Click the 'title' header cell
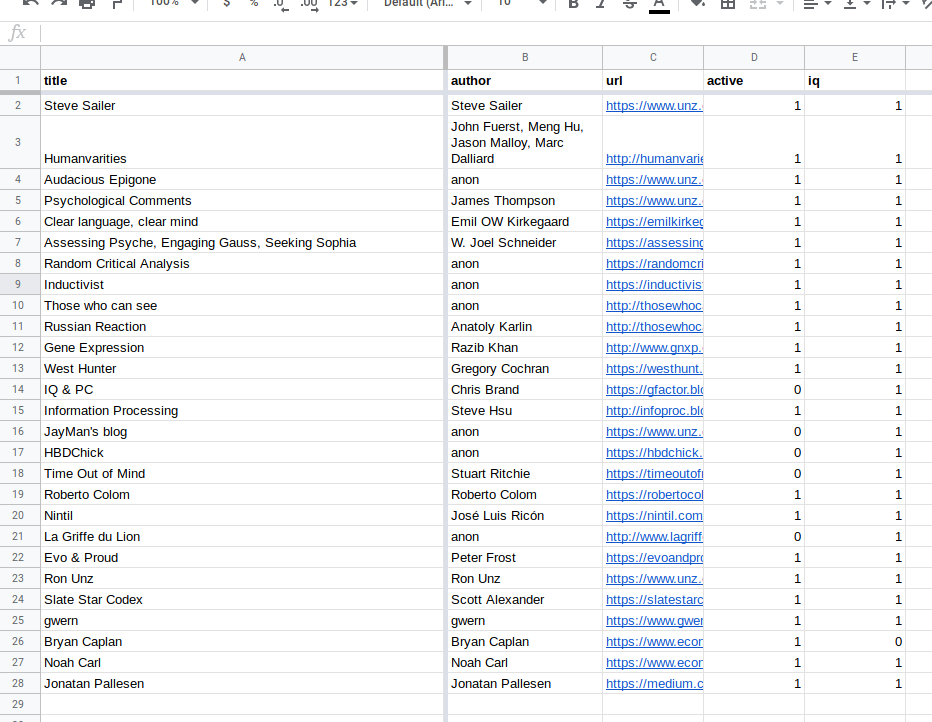932x722 pixels. pyautogui.click(x=242, y=80)
